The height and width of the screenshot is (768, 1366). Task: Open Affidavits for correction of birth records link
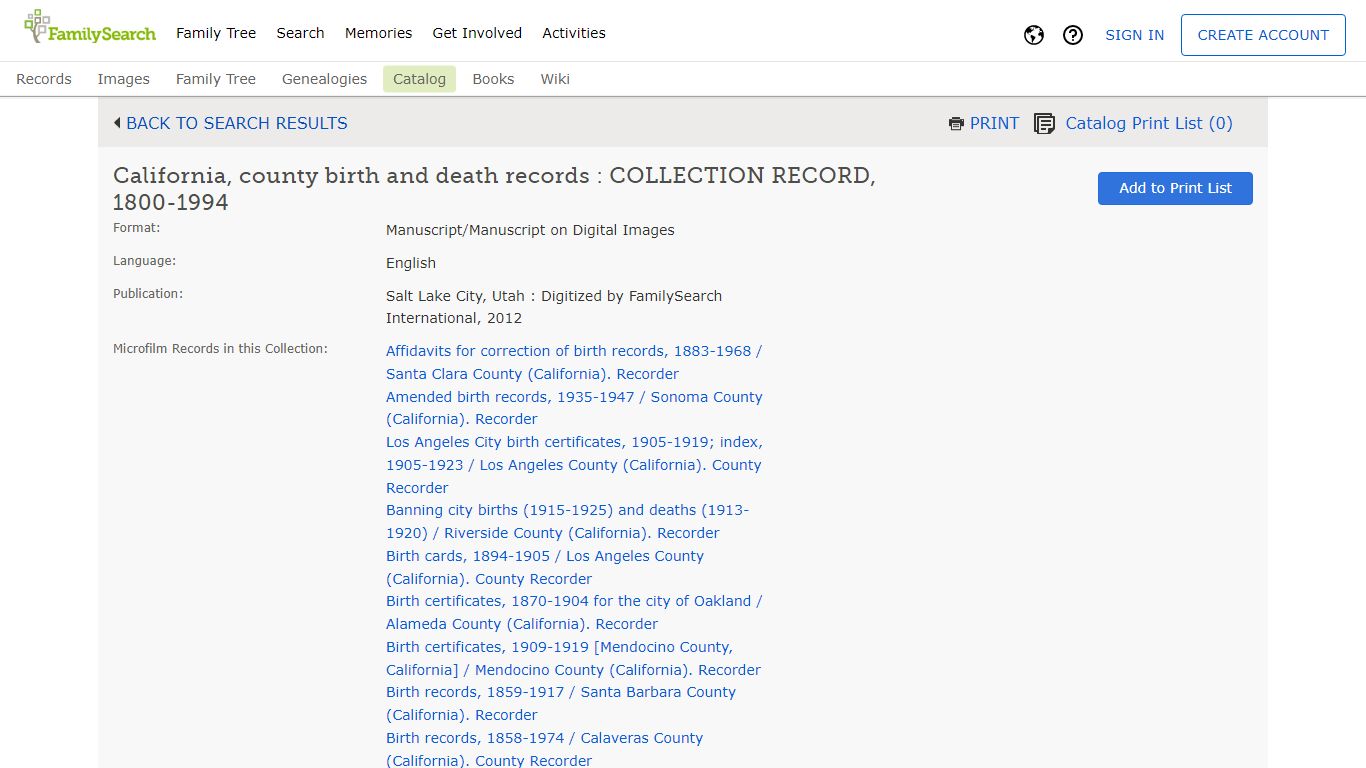(x=574, y=362)
